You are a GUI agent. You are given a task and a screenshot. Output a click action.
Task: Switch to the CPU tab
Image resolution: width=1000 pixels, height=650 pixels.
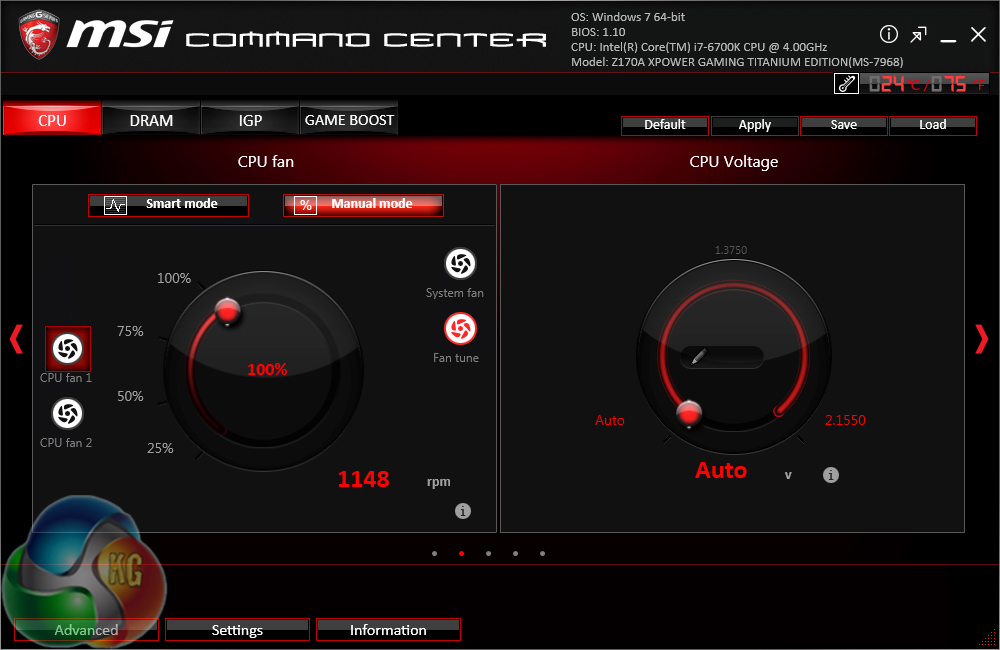[52, 119]
